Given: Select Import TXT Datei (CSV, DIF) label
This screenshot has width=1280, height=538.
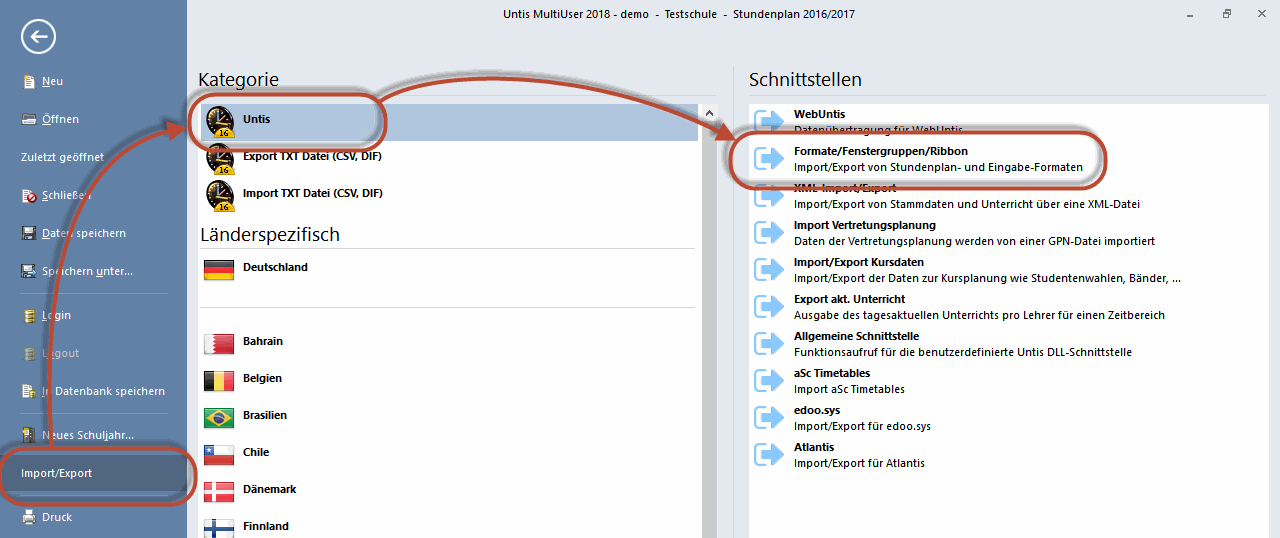Looking at the screenshot, I should point(313,193).
